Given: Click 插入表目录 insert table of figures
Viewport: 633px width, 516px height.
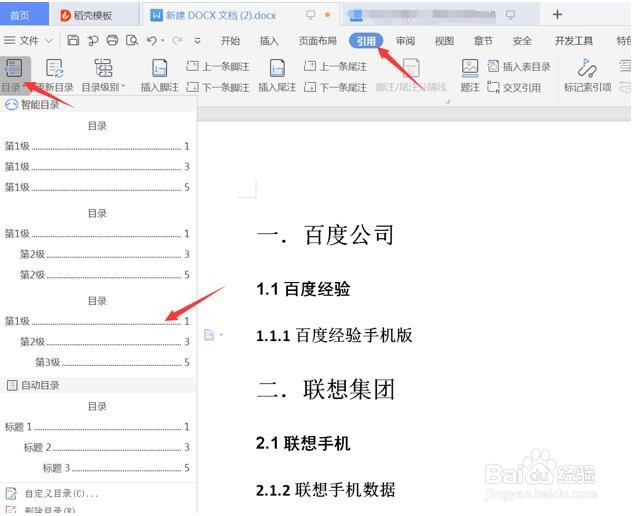Looking at the screenshot, I should [519, 66].
